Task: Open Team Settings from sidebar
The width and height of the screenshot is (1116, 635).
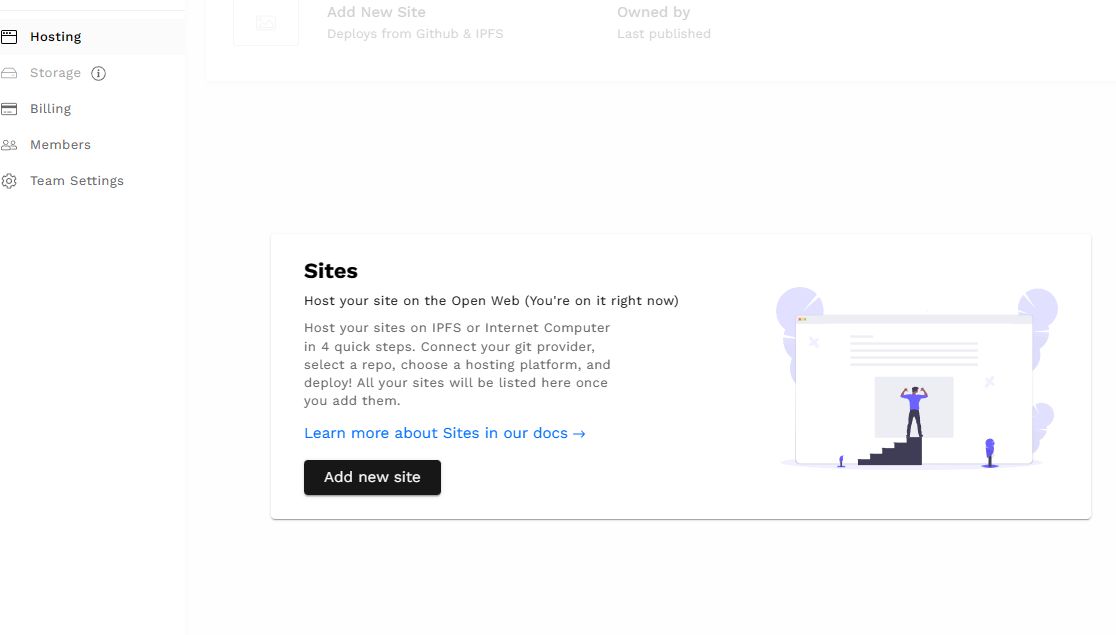Action: (77, 181)
